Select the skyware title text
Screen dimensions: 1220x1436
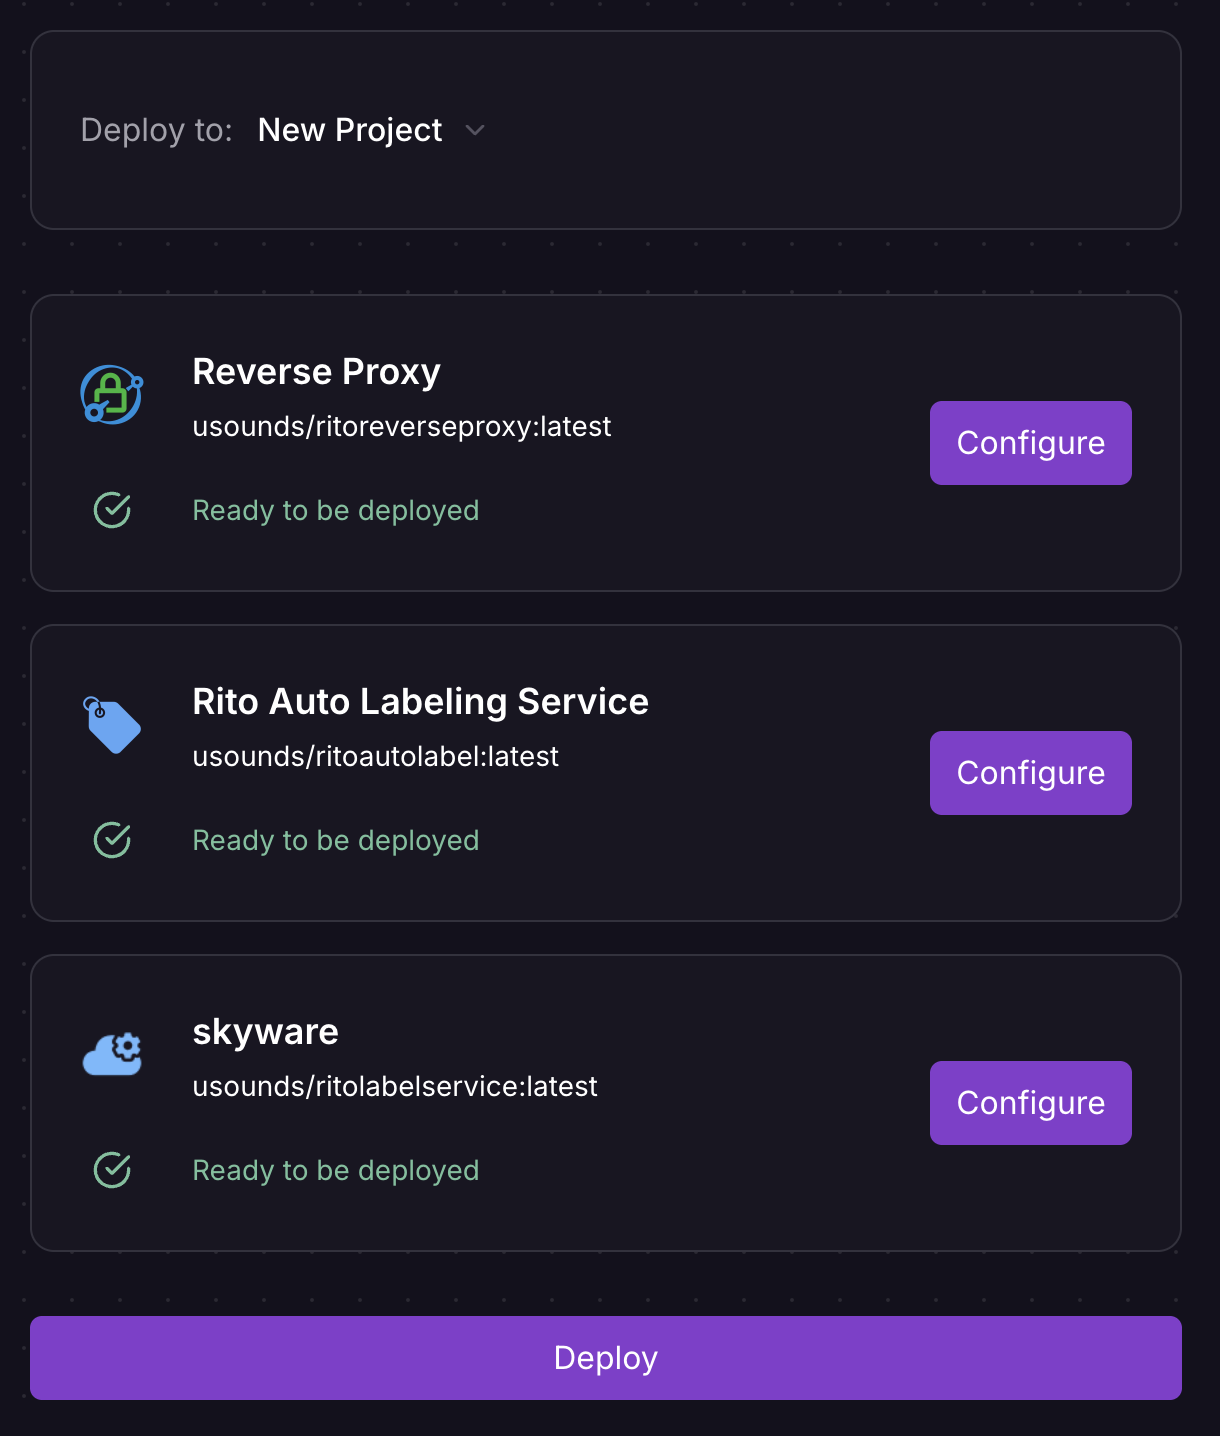coord(265,1032)
